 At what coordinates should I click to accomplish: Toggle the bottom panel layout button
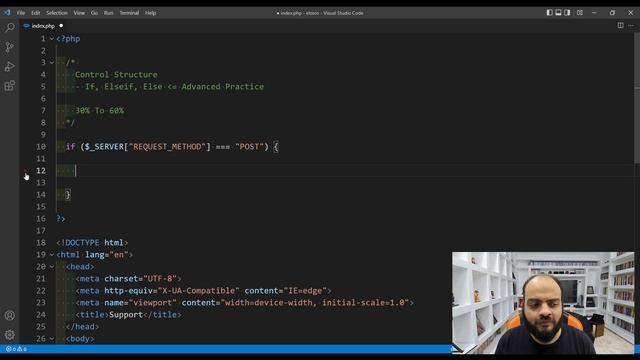558,13
